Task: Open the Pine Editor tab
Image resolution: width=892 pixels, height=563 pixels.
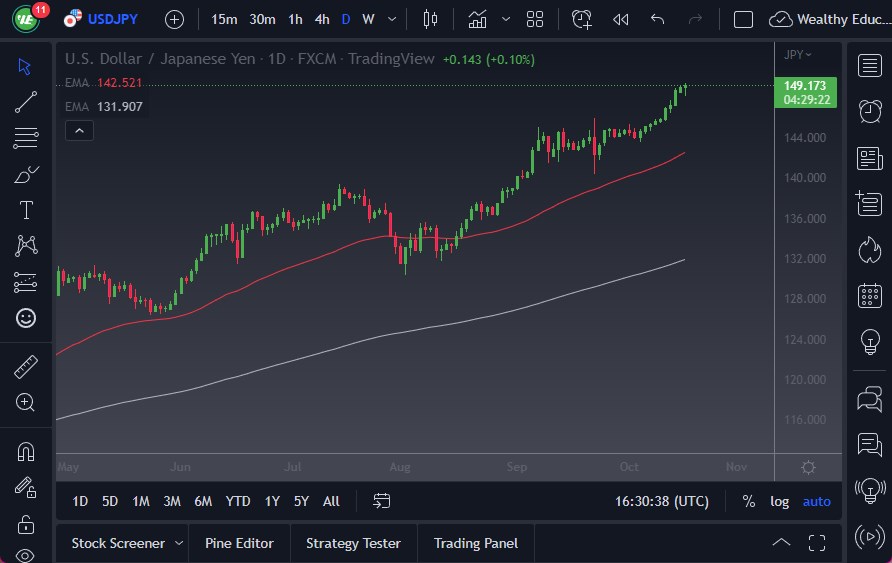Action: pos(239,543)
